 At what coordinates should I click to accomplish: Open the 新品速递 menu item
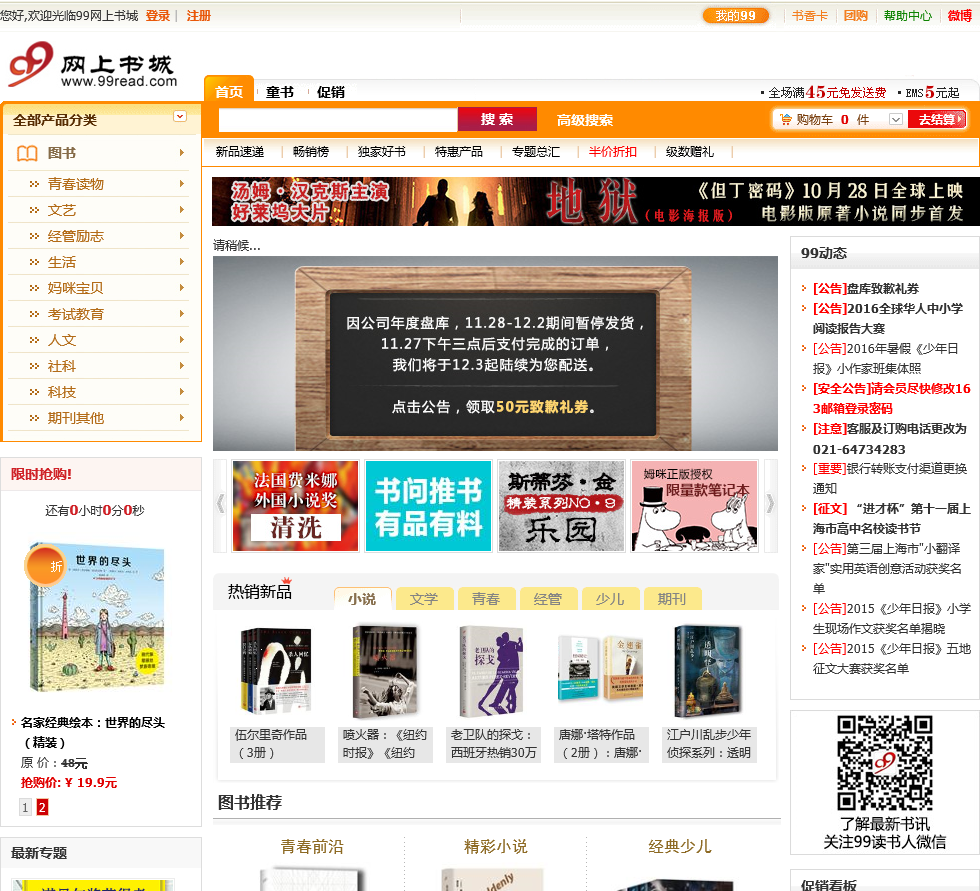240,151
